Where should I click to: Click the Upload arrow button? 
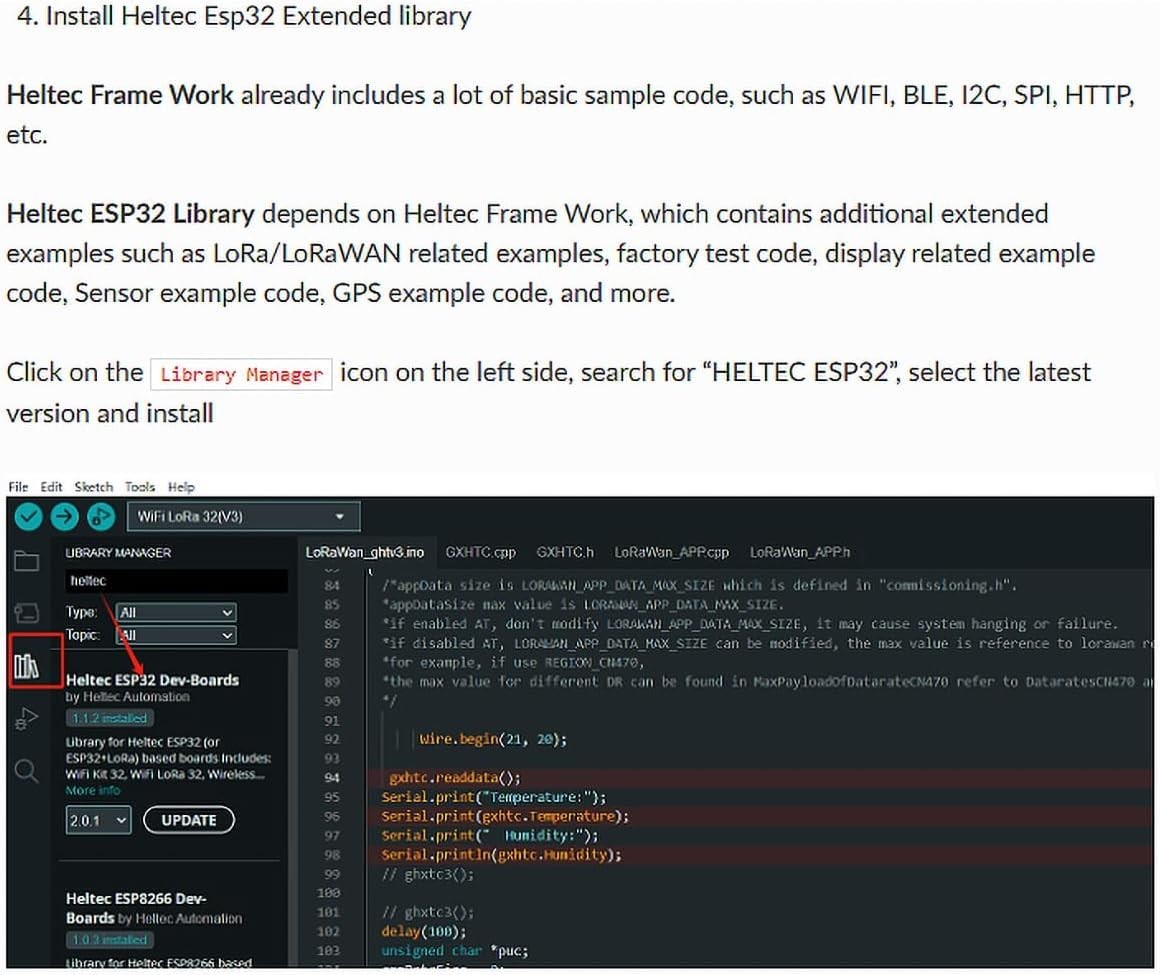[64, 516]
